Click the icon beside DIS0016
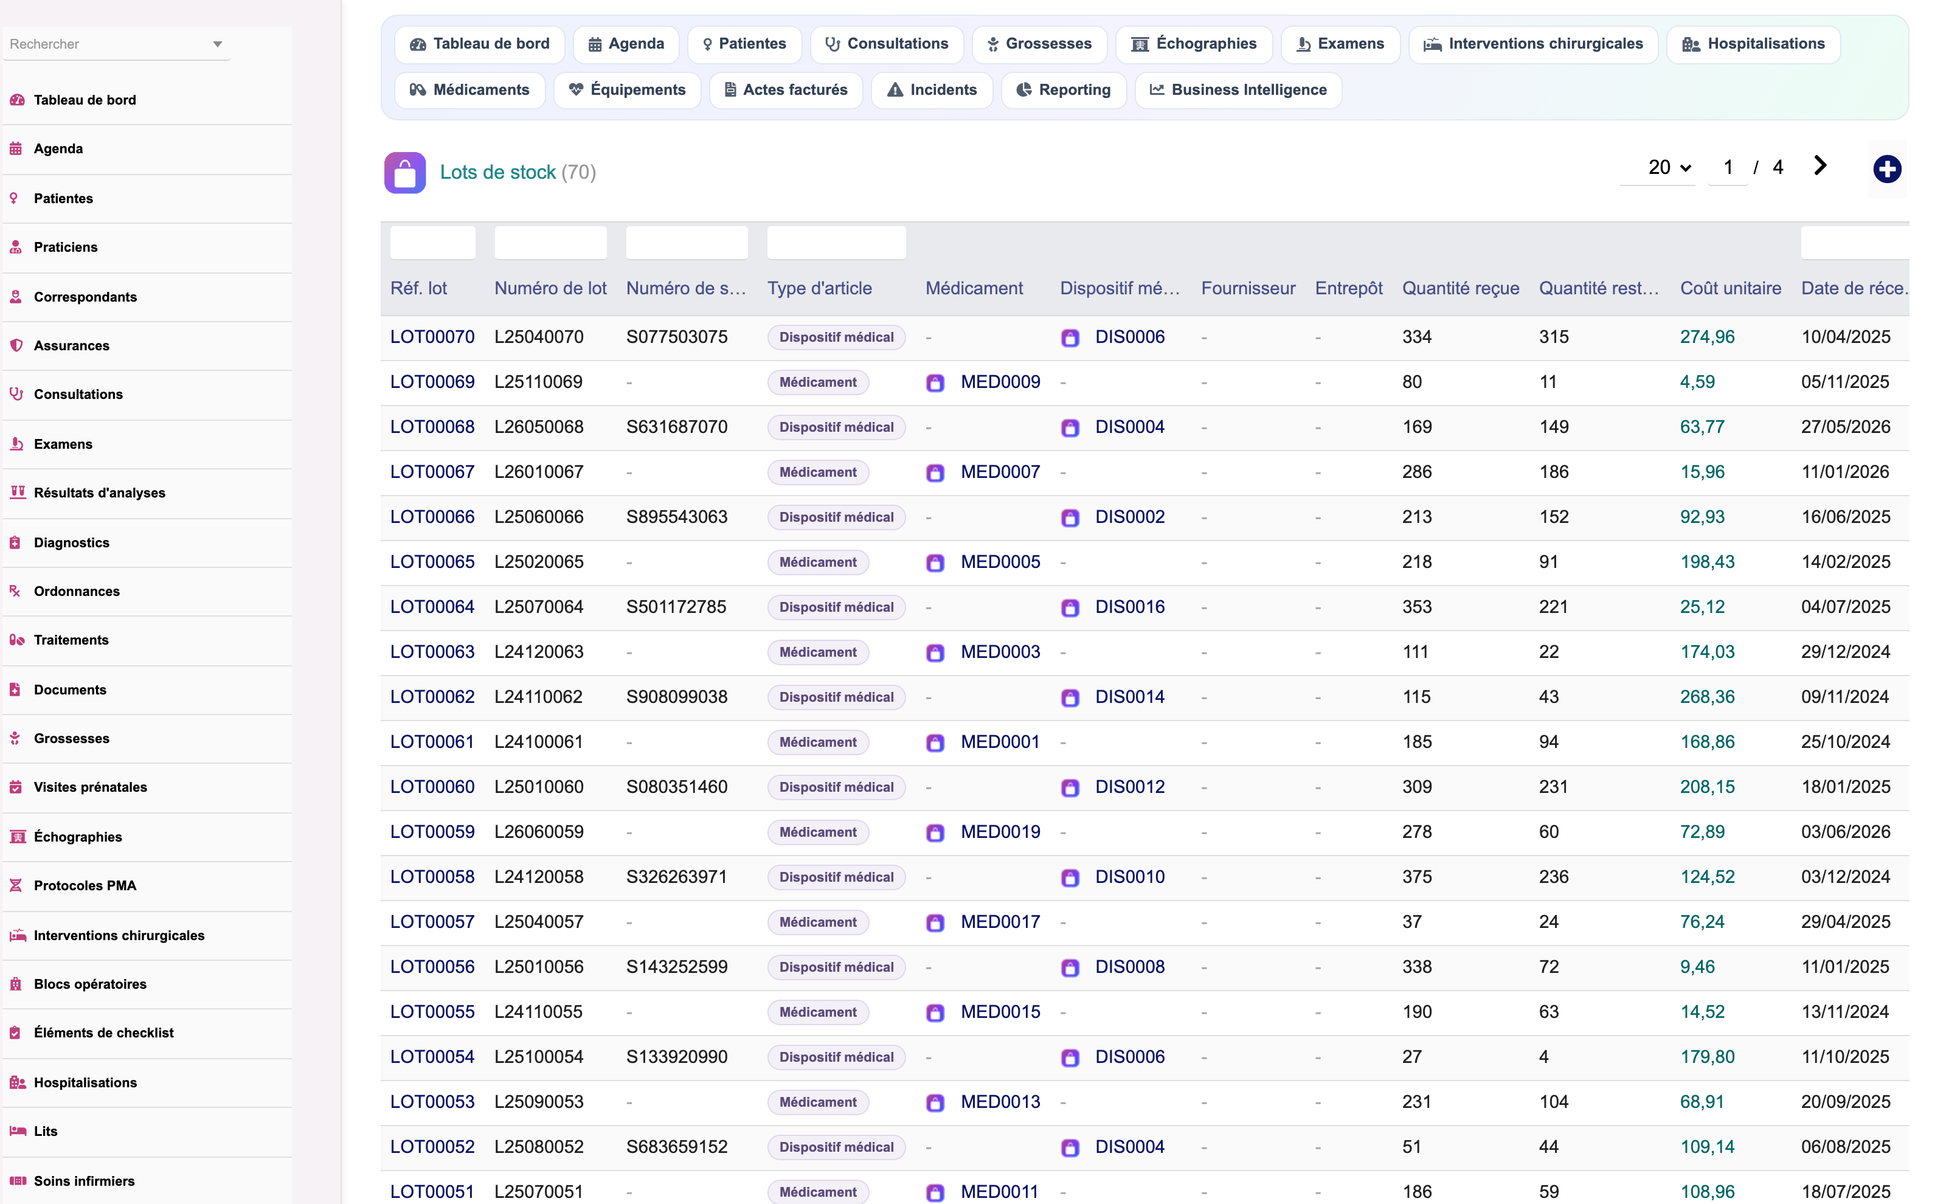Image resolution: width=1946 pixels, height=1204 pixels. point(1070,608)
